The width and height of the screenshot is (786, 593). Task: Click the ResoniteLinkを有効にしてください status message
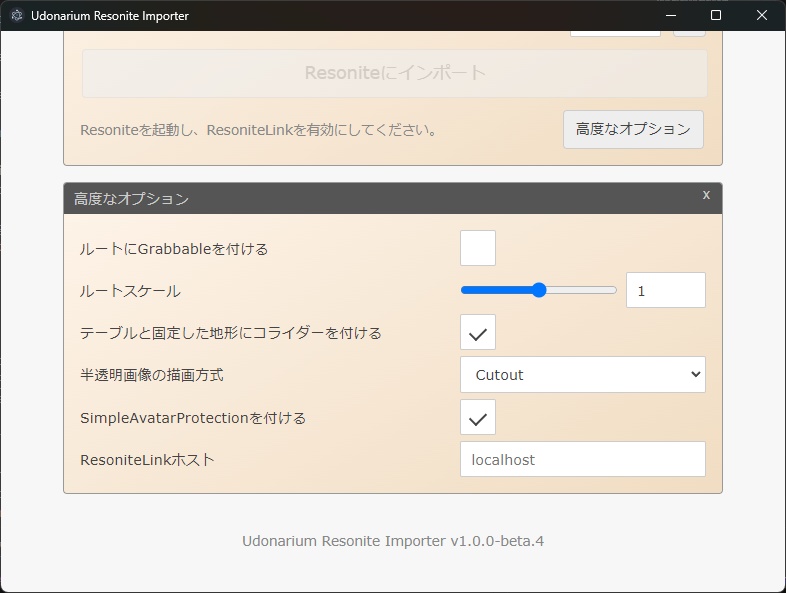point(259,130)
